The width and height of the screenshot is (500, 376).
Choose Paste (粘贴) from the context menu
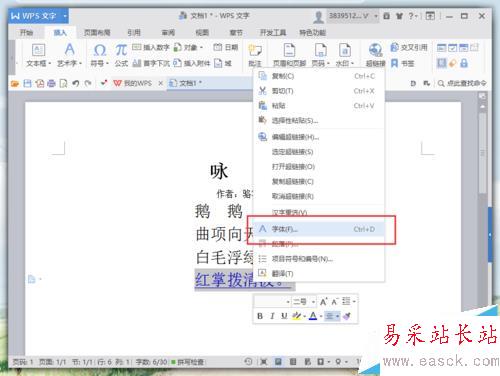319,106
